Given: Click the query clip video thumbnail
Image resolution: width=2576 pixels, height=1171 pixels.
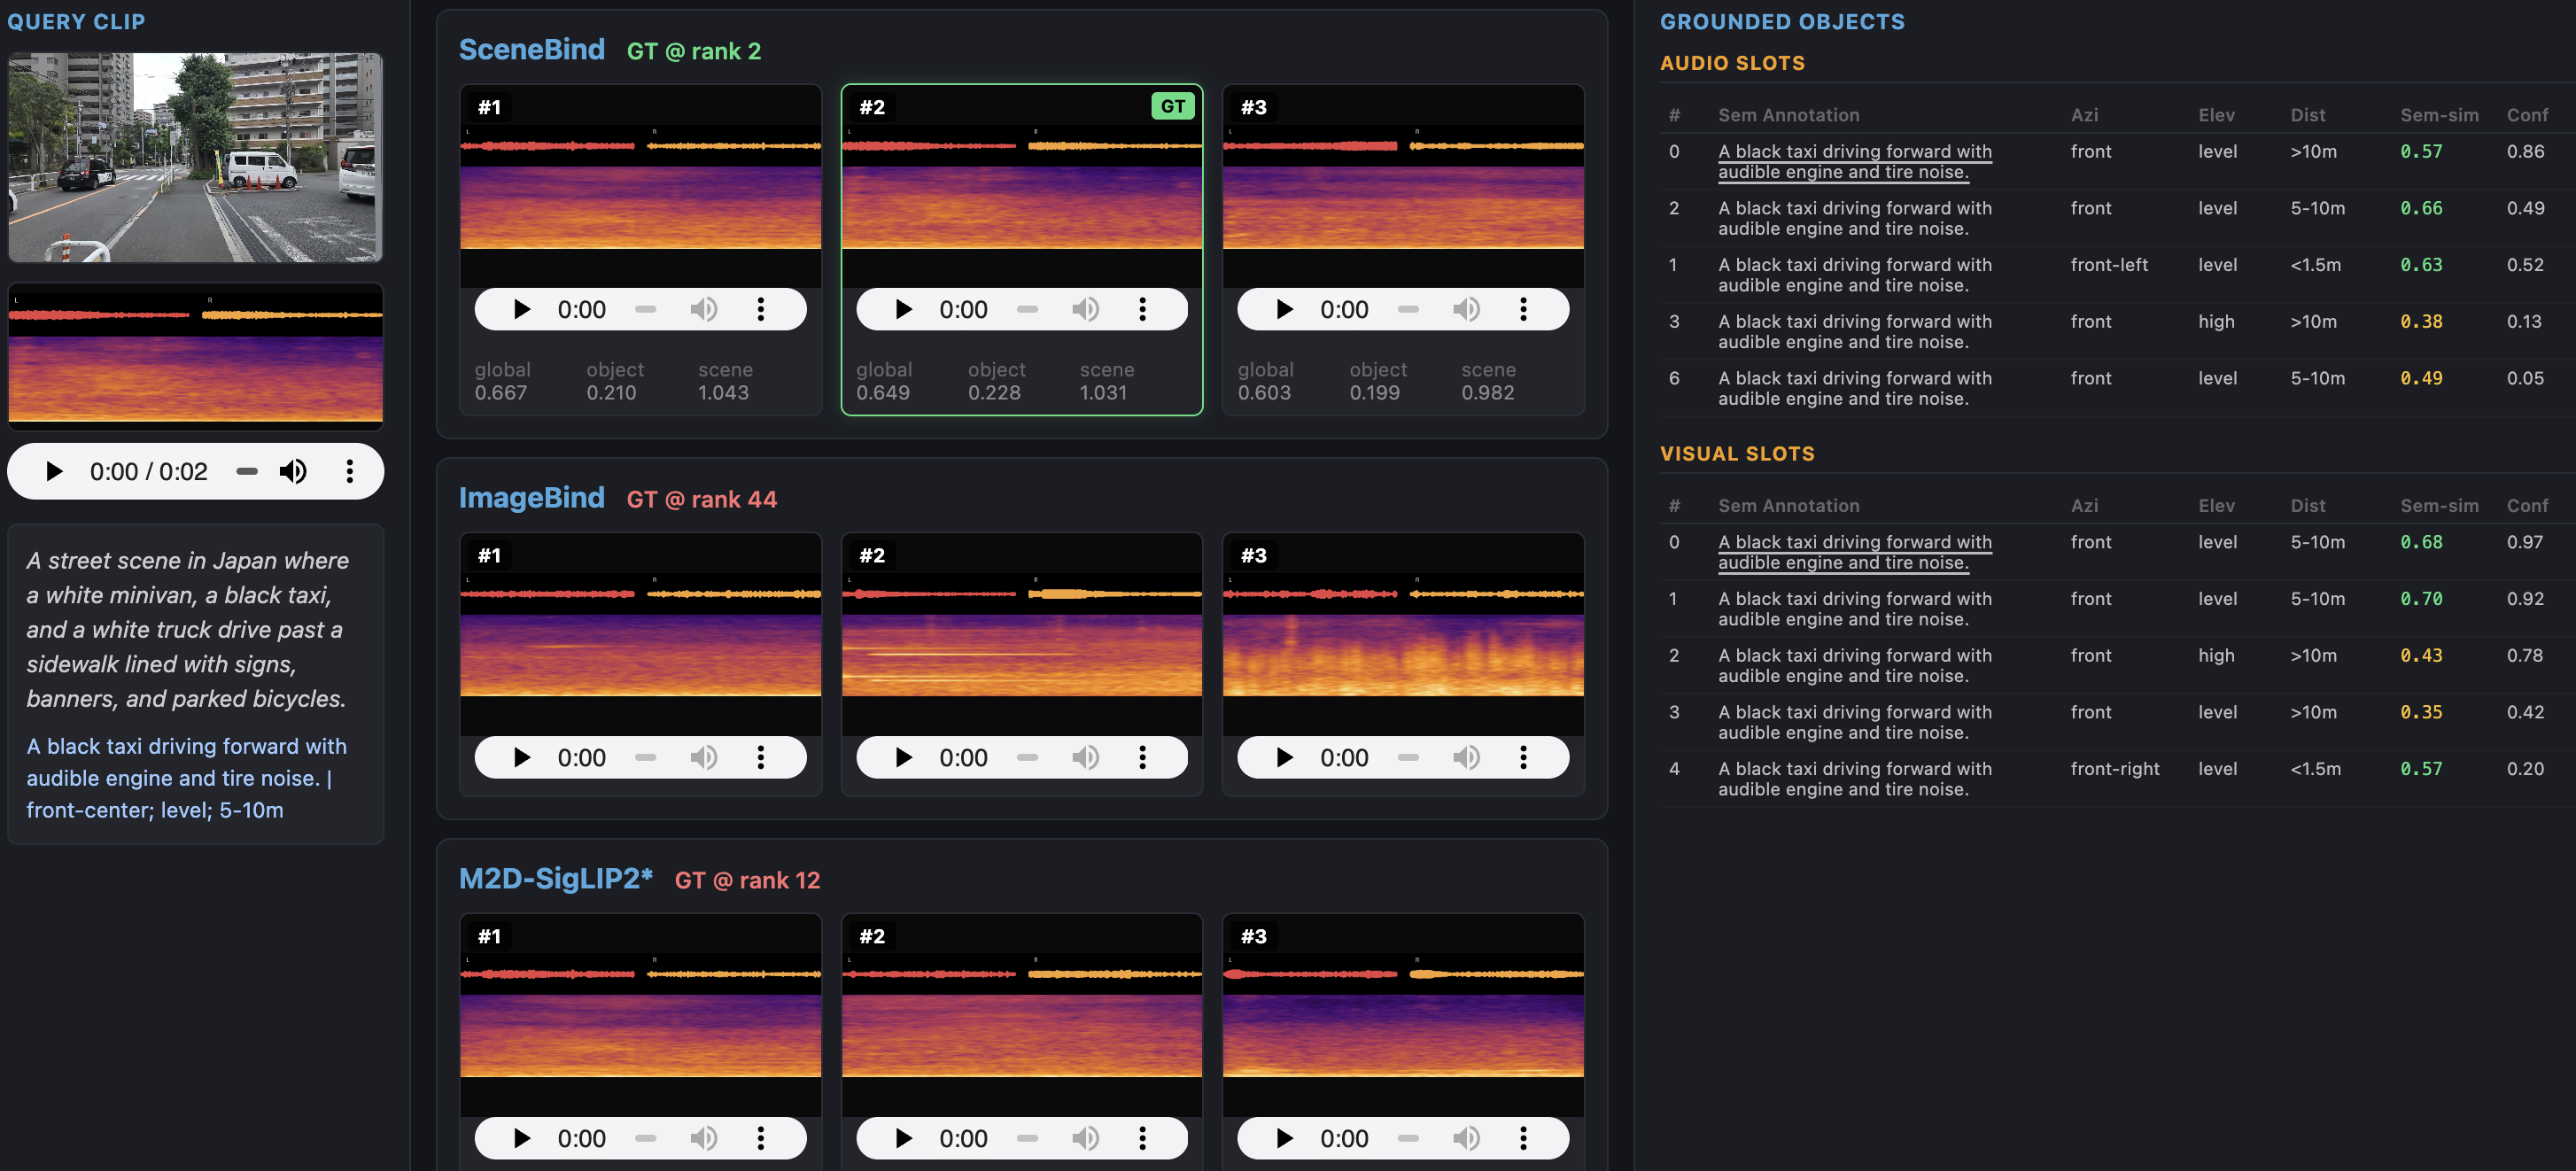Looking at the screenshot, I should pos(196,158).
